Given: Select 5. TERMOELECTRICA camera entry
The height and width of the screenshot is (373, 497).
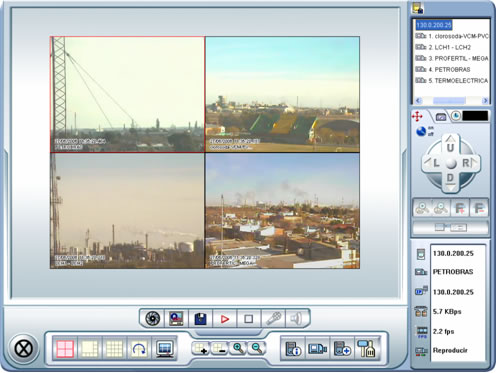Looking at the screenshot, I should (x=458, y=81).
